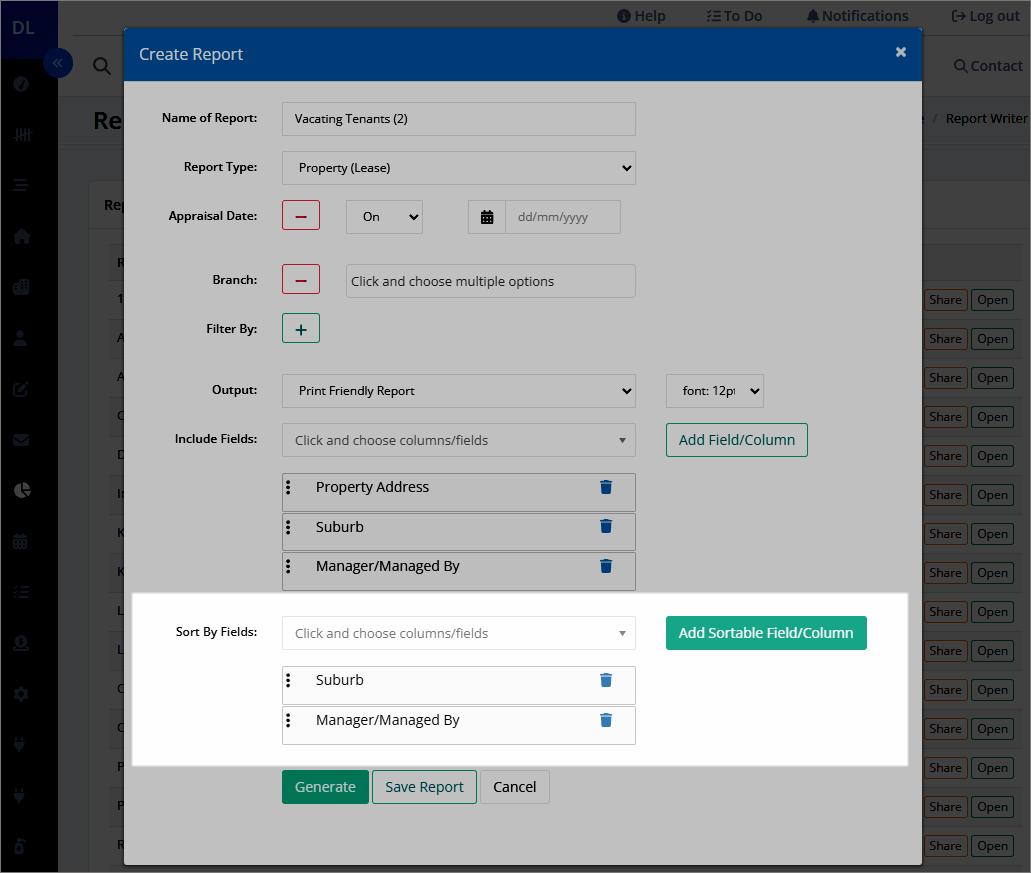Collapse the sidebar with the chevron button
This screenshot has width=1031, height=873.
[x=58, y=63]
